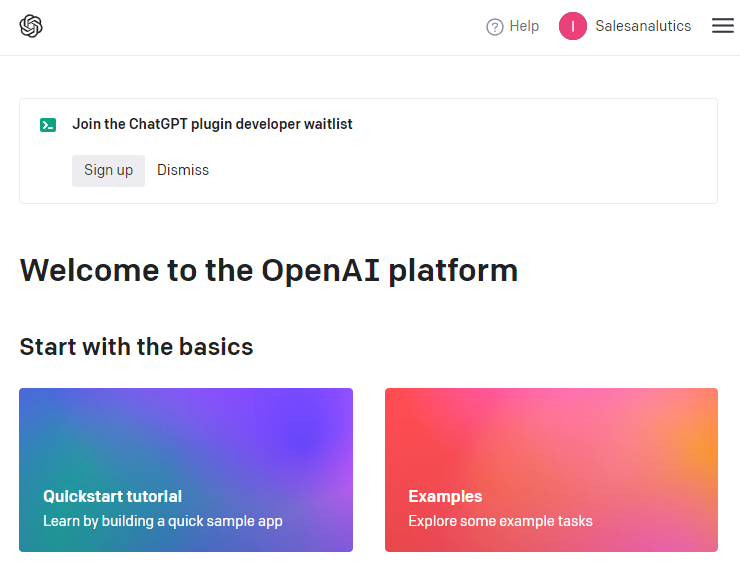Open the purple Quickstart tutorial card

tap(186, 440)
